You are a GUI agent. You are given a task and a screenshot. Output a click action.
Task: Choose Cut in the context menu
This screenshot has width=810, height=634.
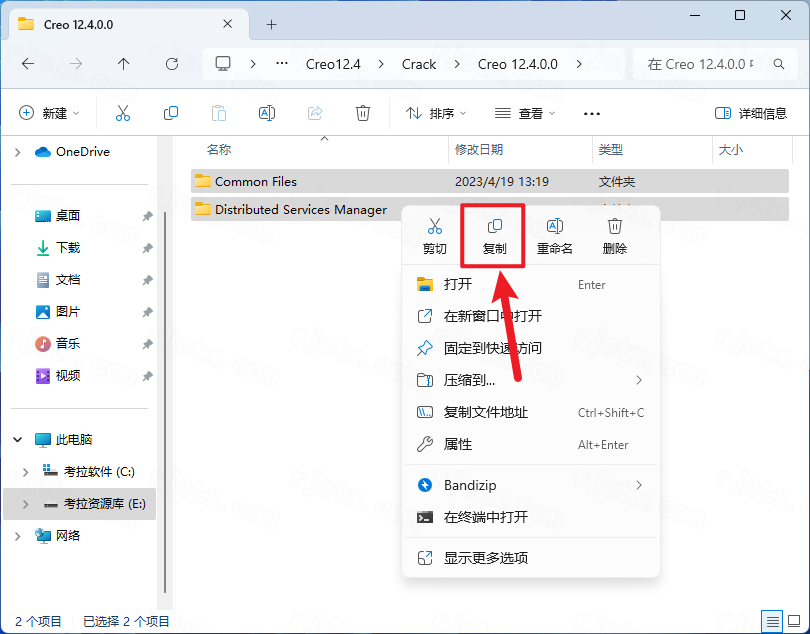(434, 236)
